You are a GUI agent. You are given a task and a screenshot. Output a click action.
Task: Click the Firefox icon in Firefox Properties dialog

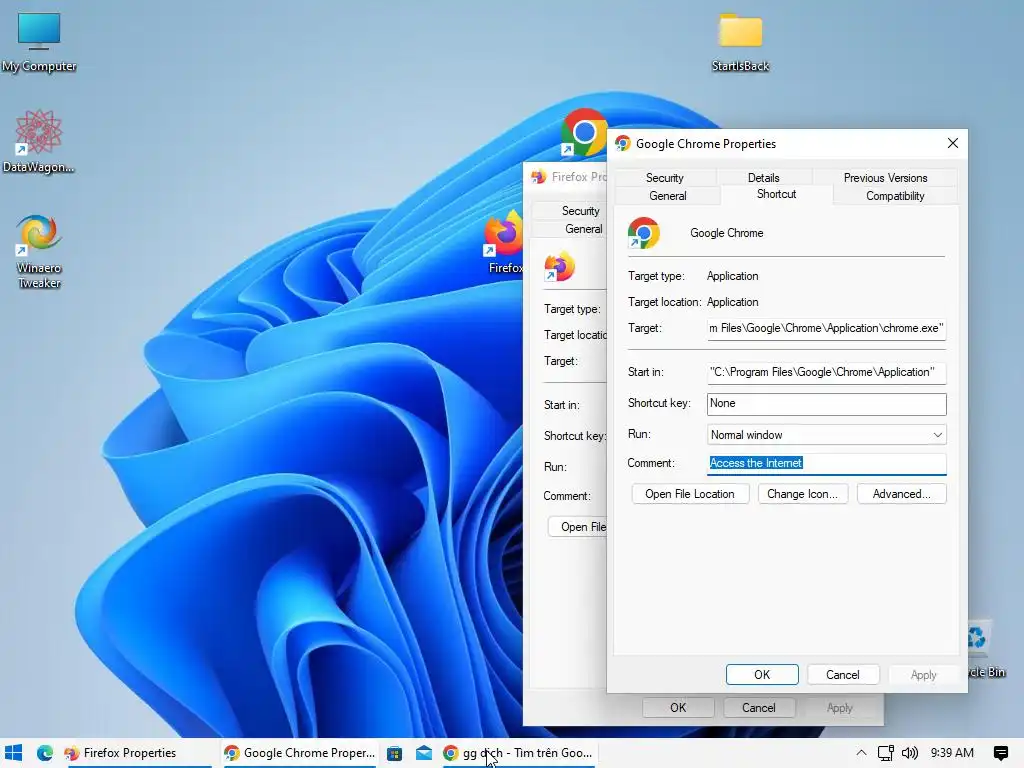coord(559,266)
